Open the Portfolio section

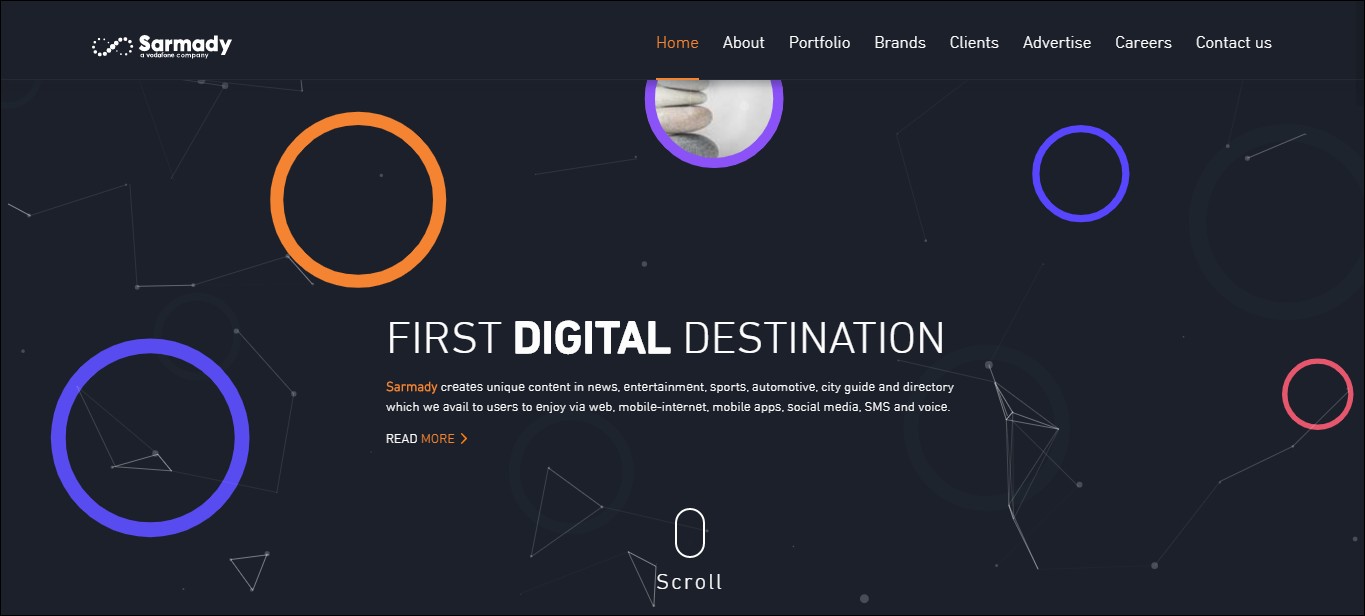coord(820,43)
